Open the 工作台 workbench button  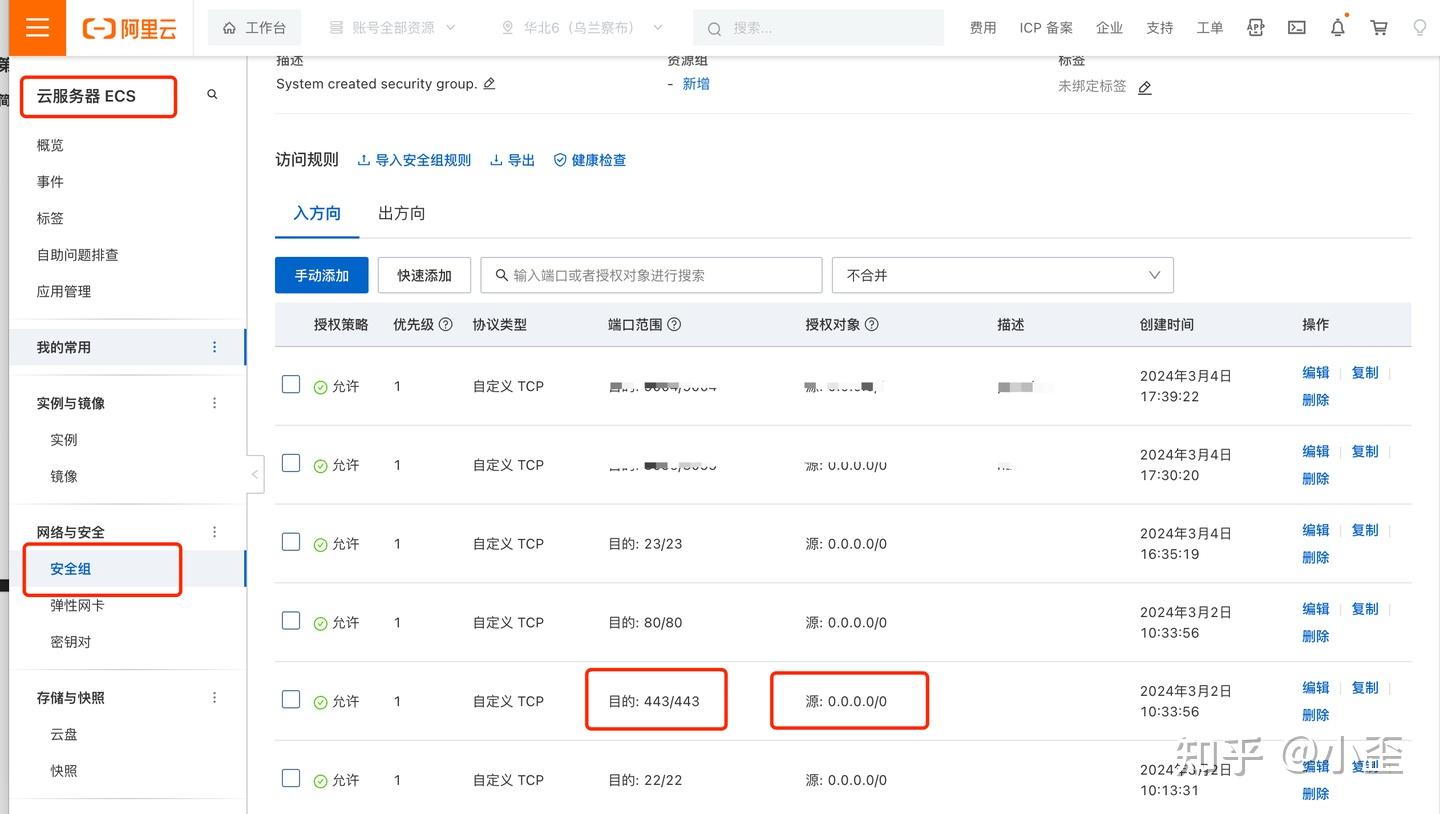(254, 28)
